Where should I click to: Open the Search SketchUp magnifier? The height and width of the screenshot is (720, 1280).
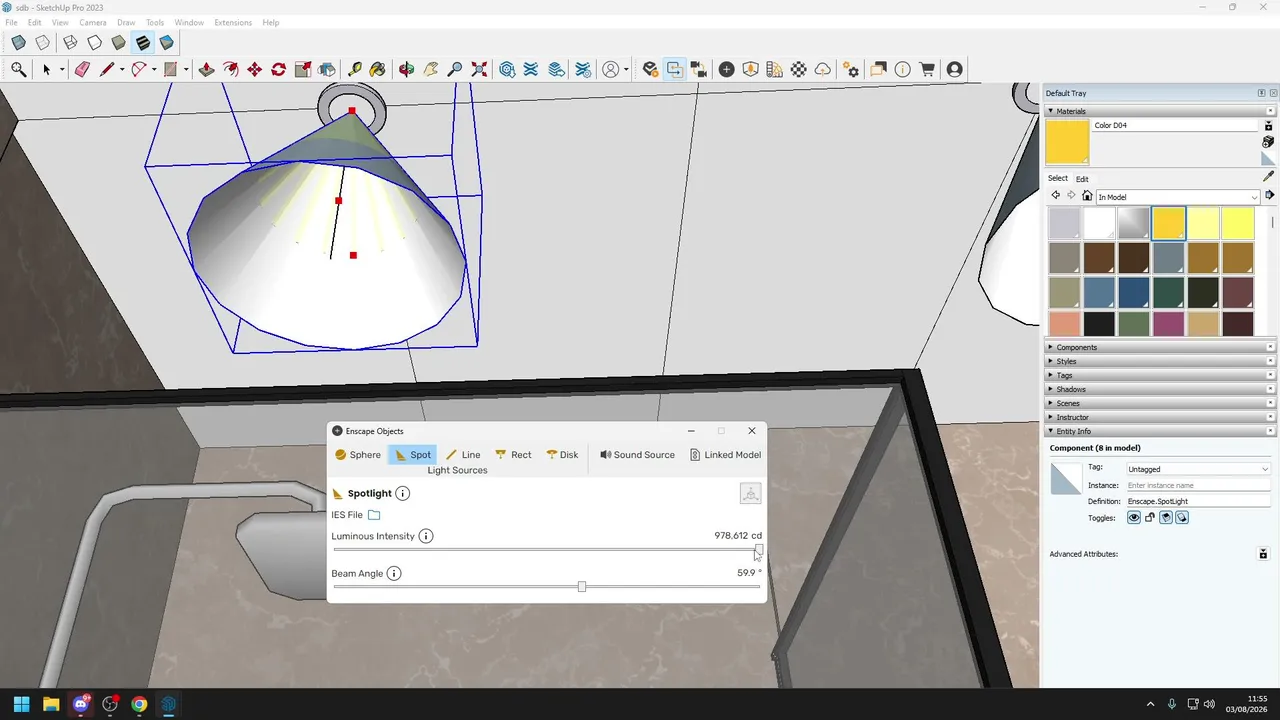click(18, 69)
